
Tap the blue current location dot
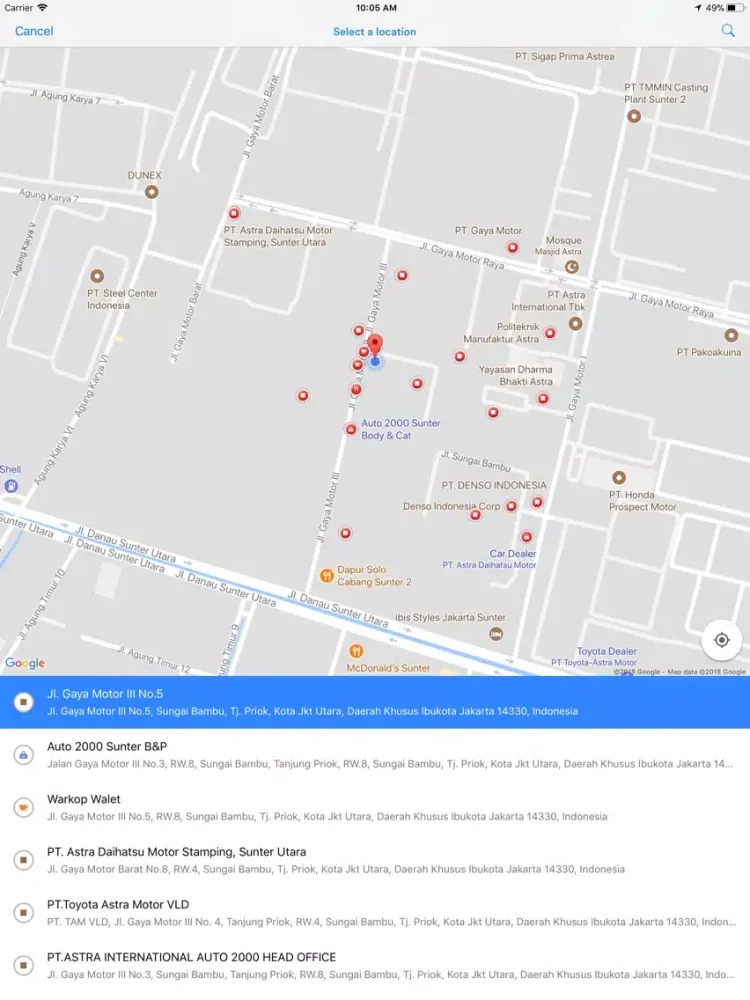pyautogui.click(x=375, y=362)
